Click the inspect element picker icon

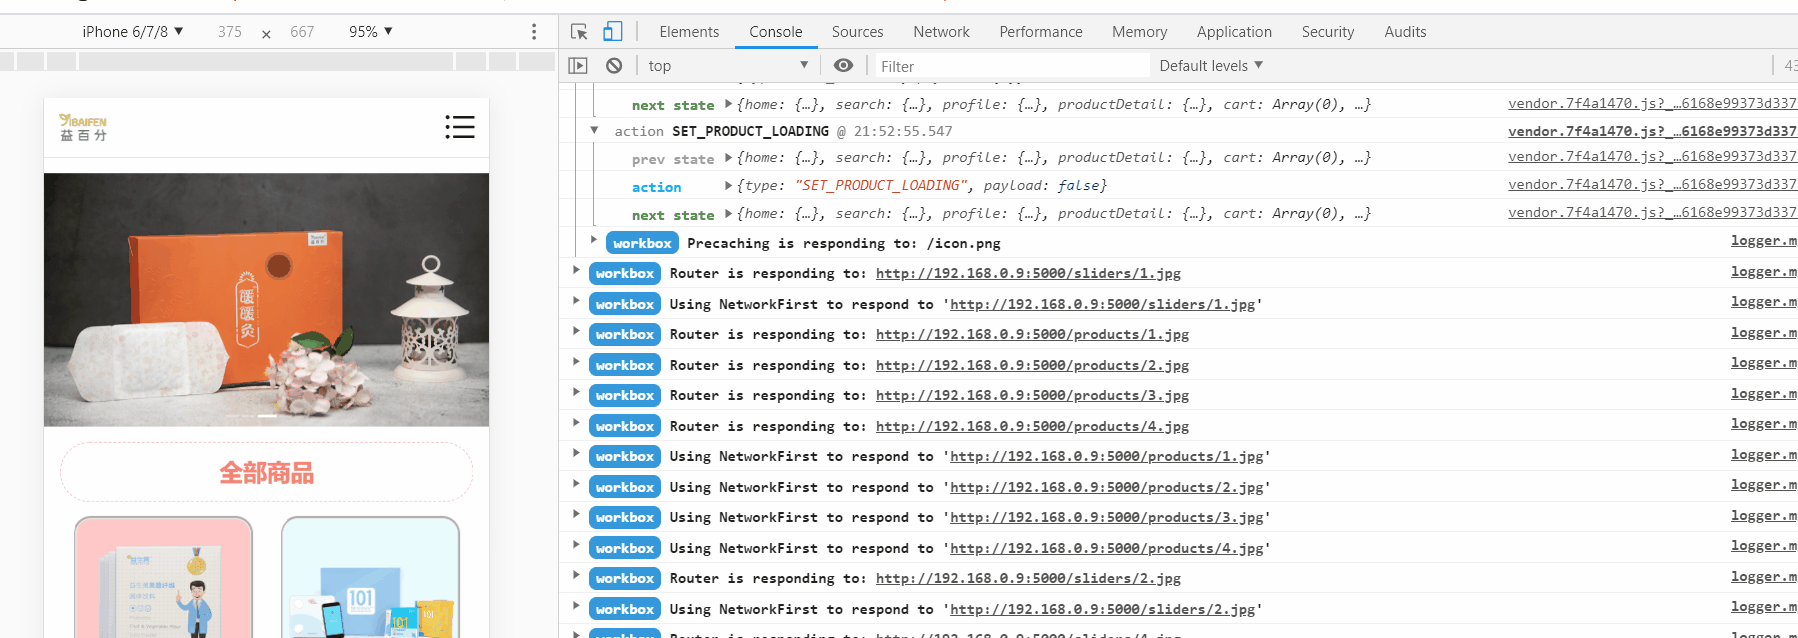coord(579,32)
